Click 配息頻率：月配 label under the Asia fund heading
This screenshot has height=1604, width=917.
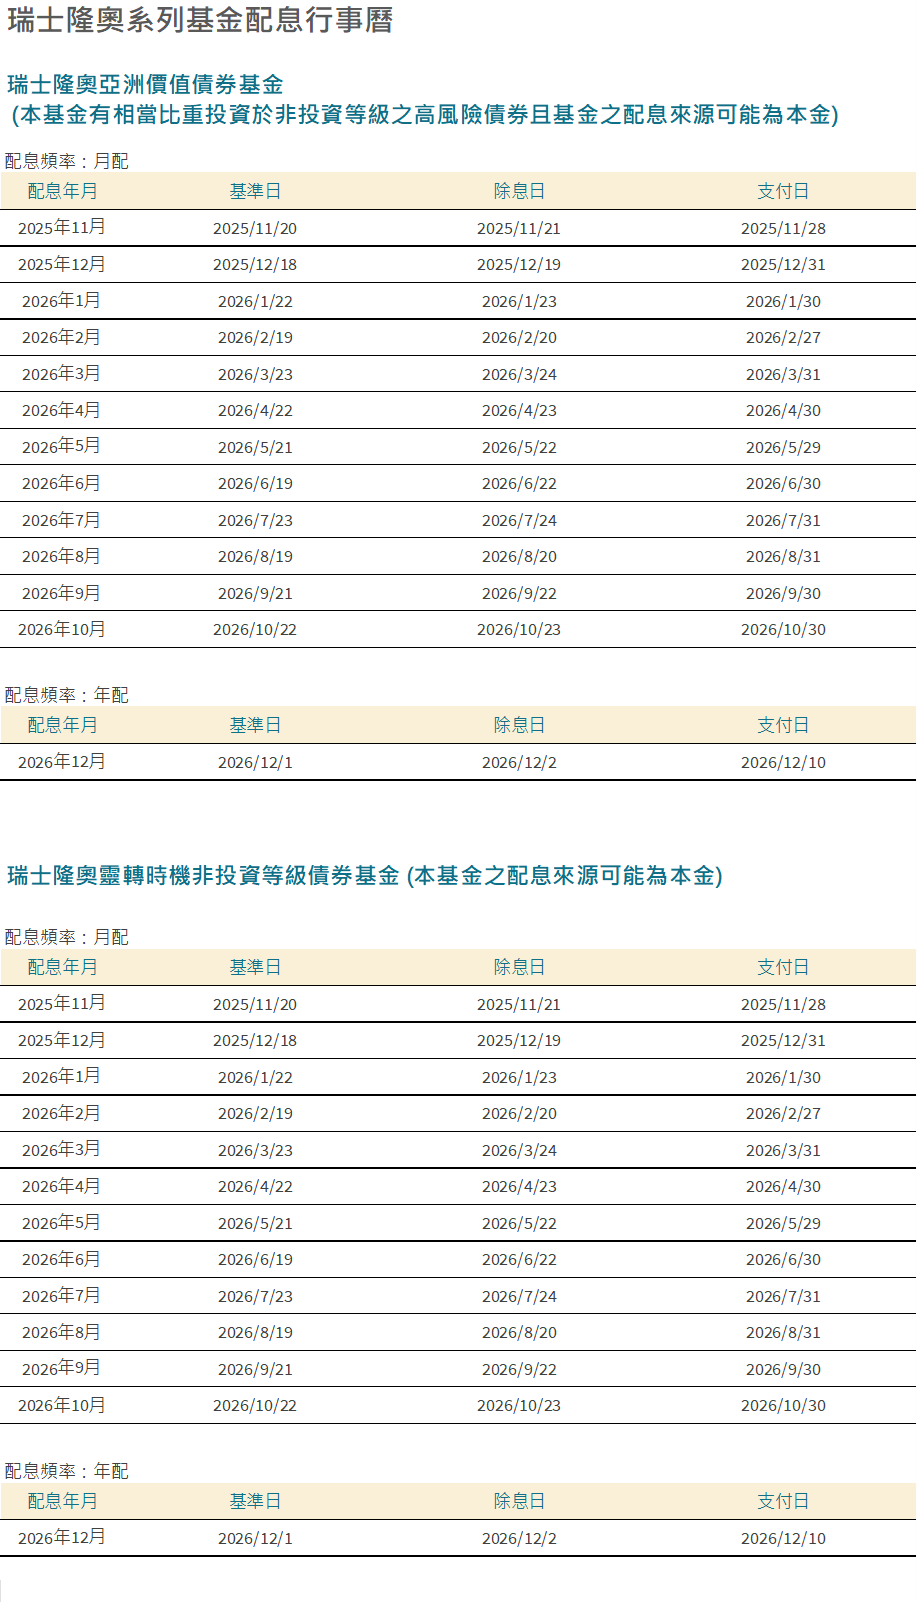67,161
